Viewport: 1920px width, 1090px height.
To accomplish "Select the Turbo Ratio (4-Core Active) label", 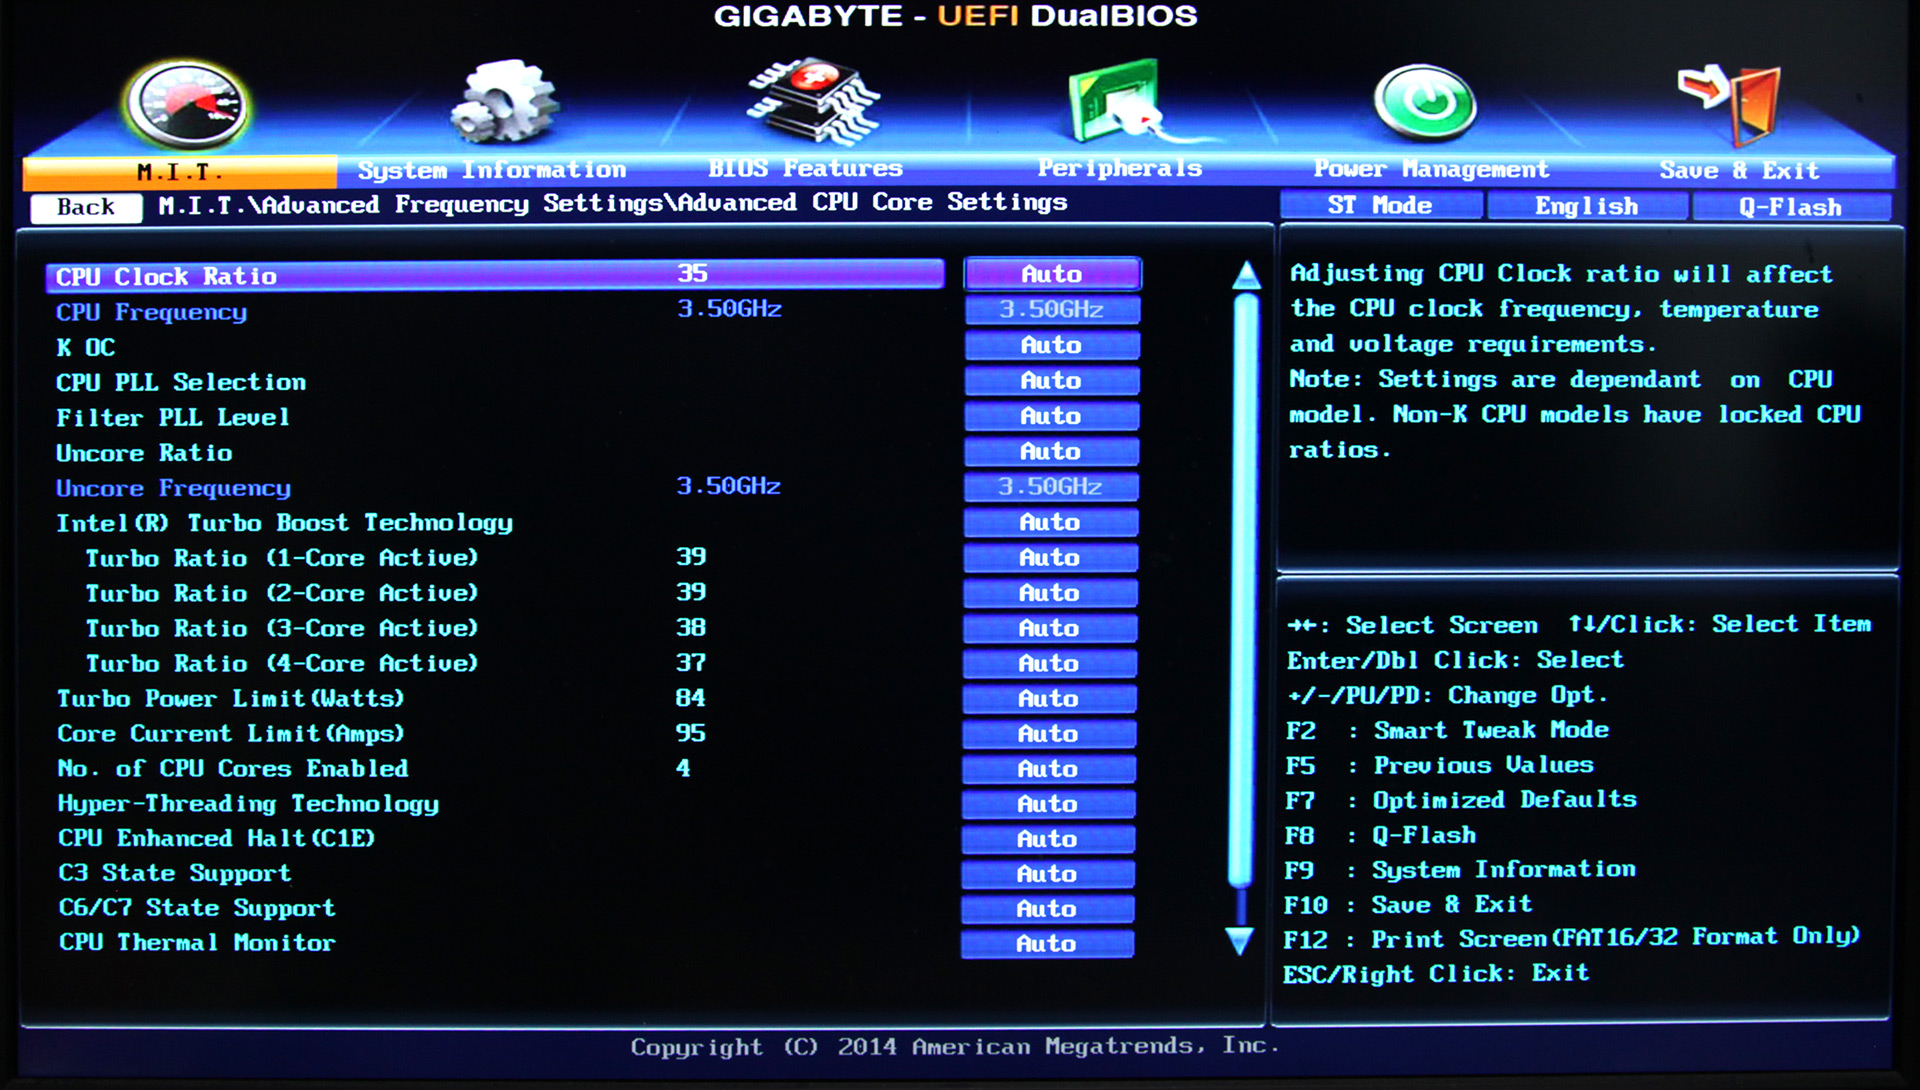I will pos(282,663).
